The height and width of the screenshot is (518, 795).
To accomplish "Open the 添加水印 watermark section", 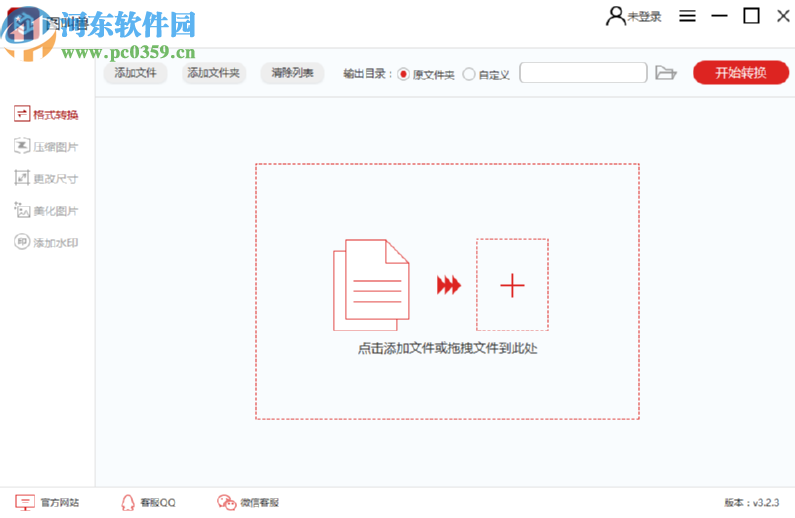I will tap(46, 242).
